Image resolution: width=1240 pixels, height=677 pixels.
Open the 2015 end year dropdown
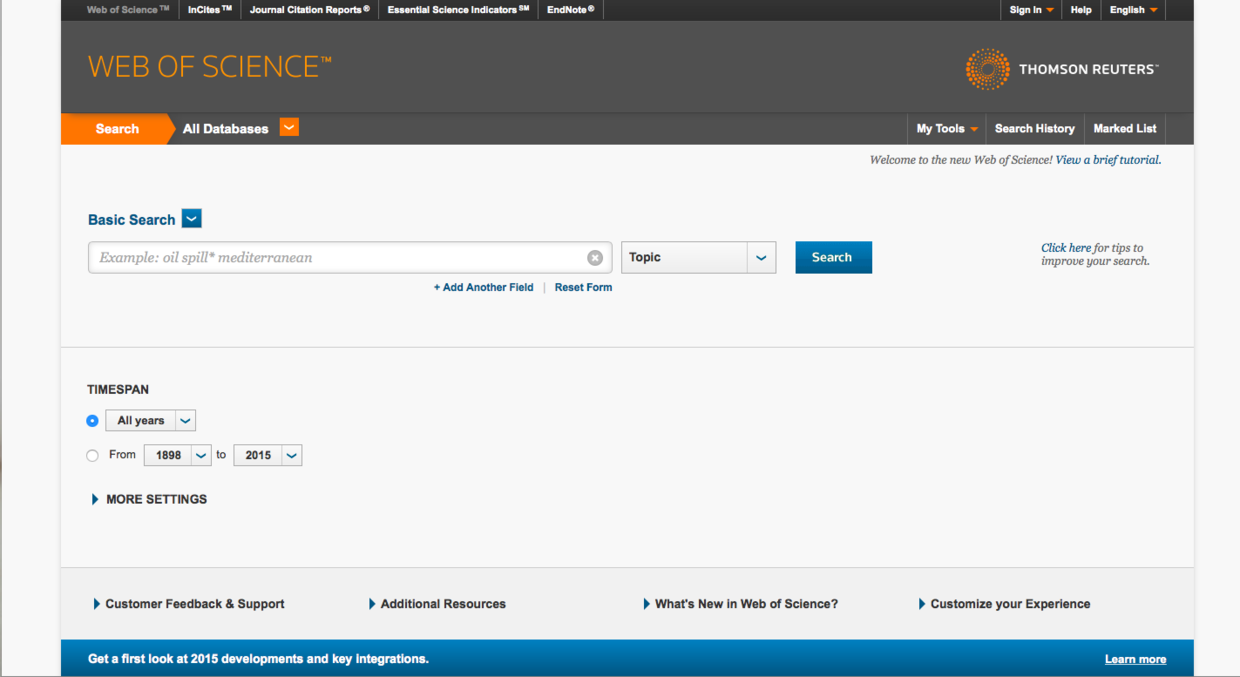[267, 455]
